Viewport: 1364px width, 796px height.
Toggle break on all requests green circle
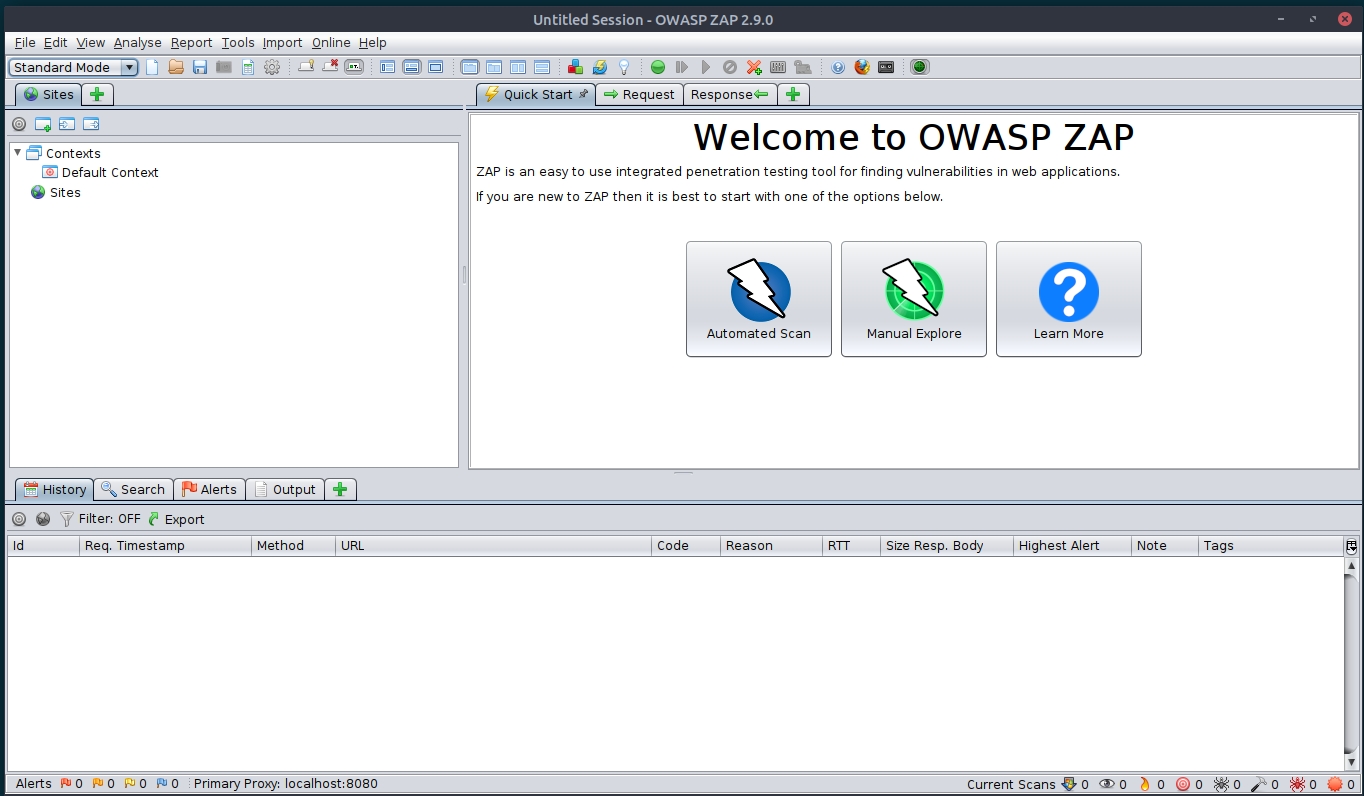pos(658,67)
